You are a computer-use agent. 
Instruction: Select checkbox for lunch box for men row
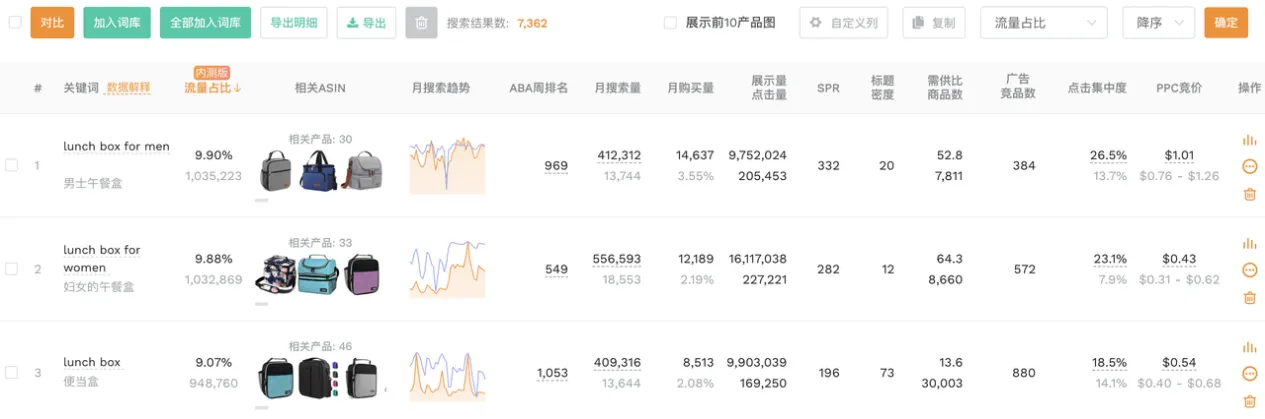click(12, 165)
